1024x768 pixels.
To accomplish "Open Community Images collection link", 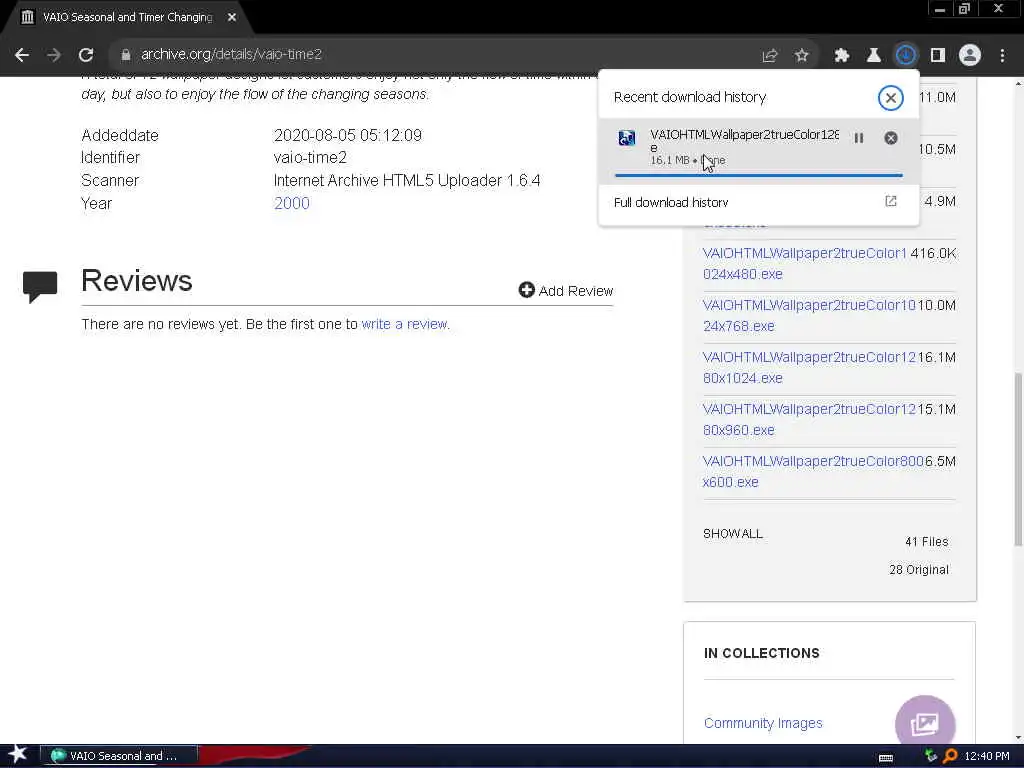I will point(763,723).
